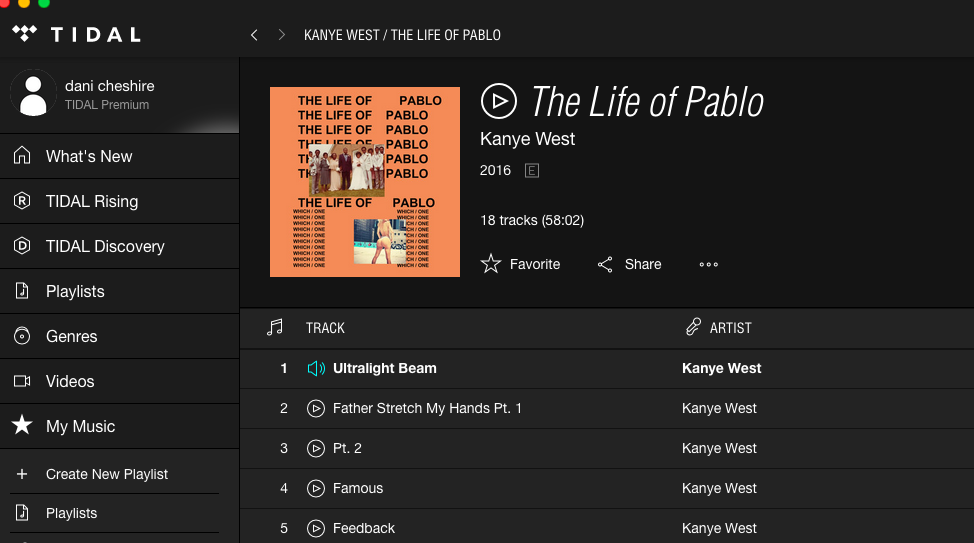Click the Share icon
The height and width of the screenshot is (543, 974).
pos(605,265)
